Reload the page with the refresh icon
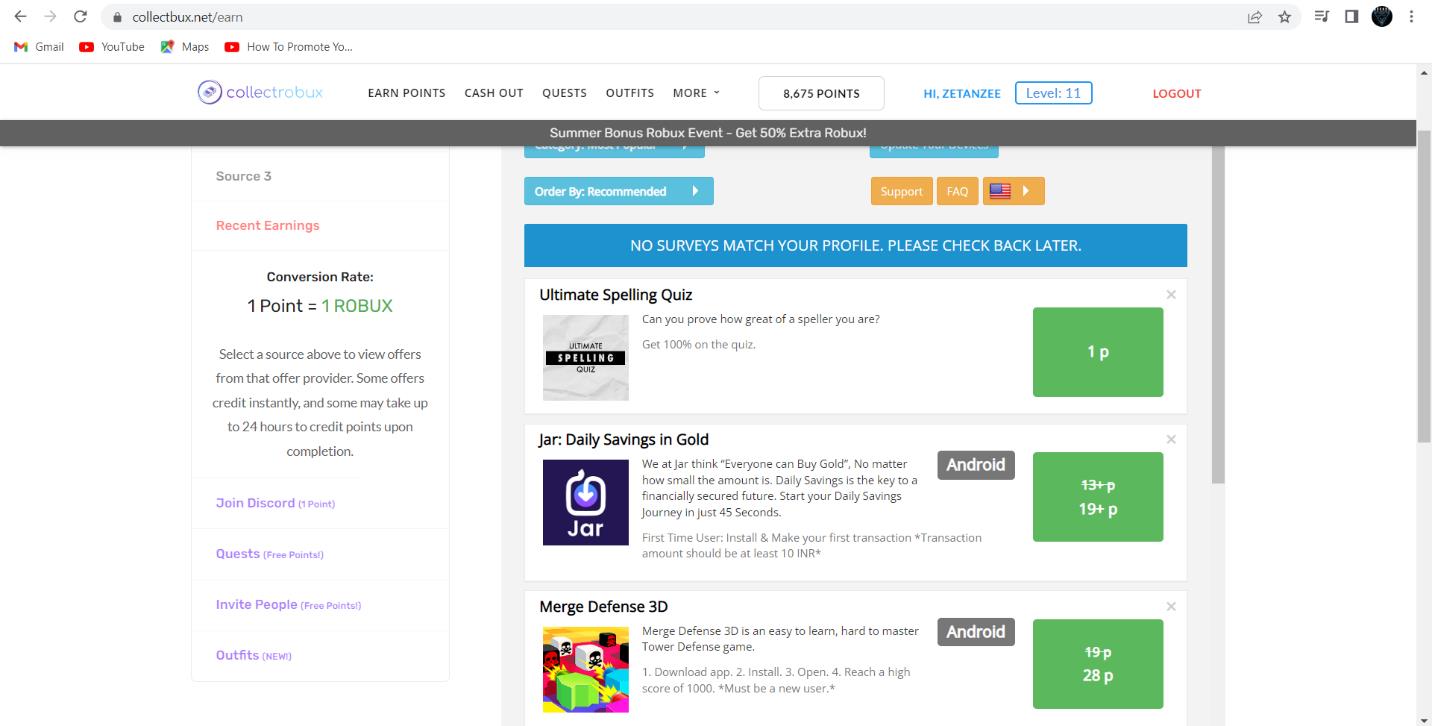Viewport: 1432px width, 726px height. (x=81, y=17)
